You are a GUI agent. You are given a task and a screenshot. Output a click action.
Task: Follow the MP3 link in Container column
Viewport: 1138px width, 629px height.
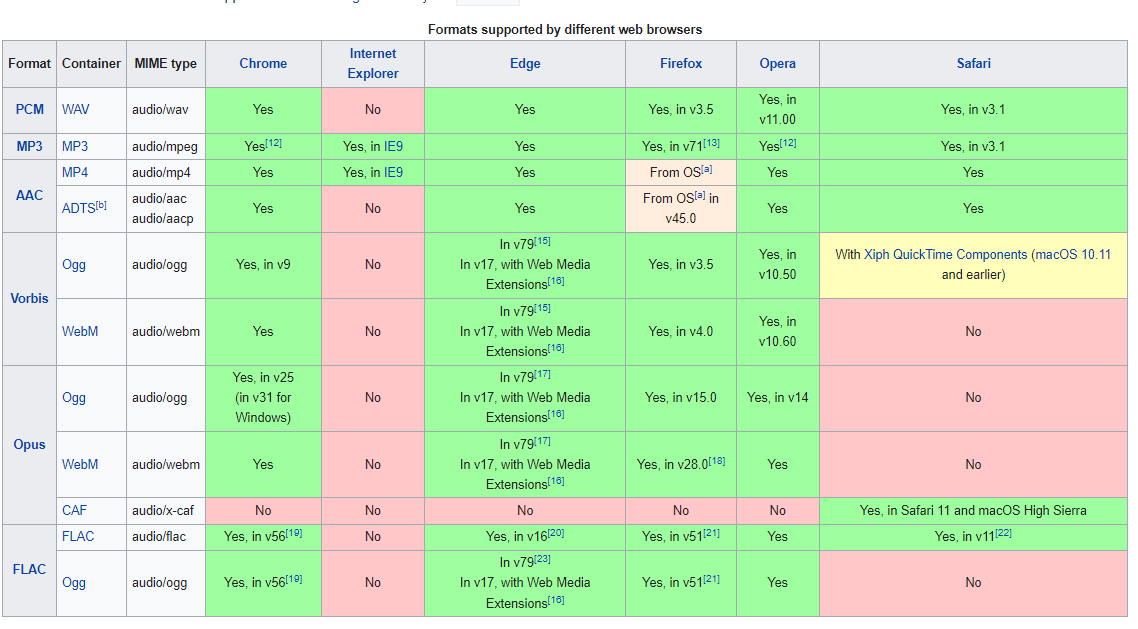point(75,147)
